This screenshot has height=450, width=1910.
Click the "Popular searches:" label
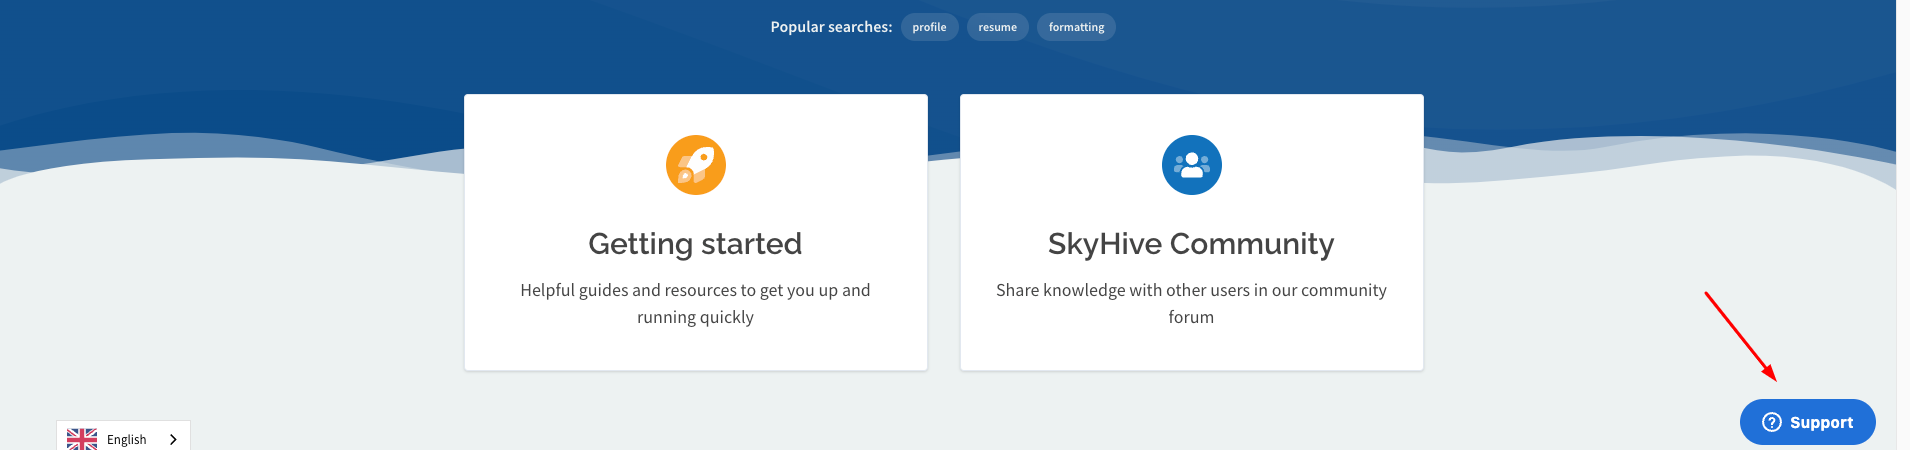831,27
